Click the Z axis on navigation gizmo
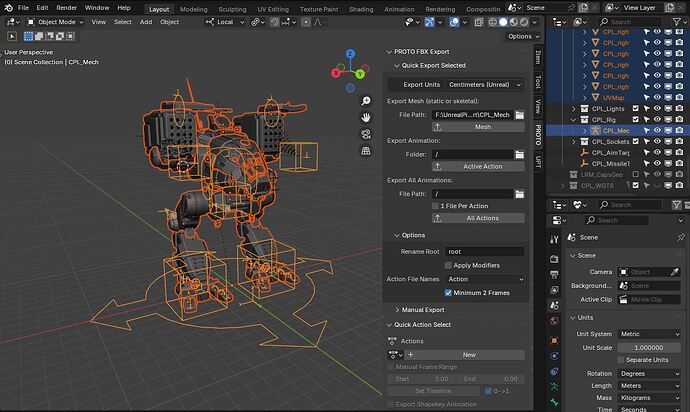The width and height of the screenshot is (690, 412). pos(350,54)
